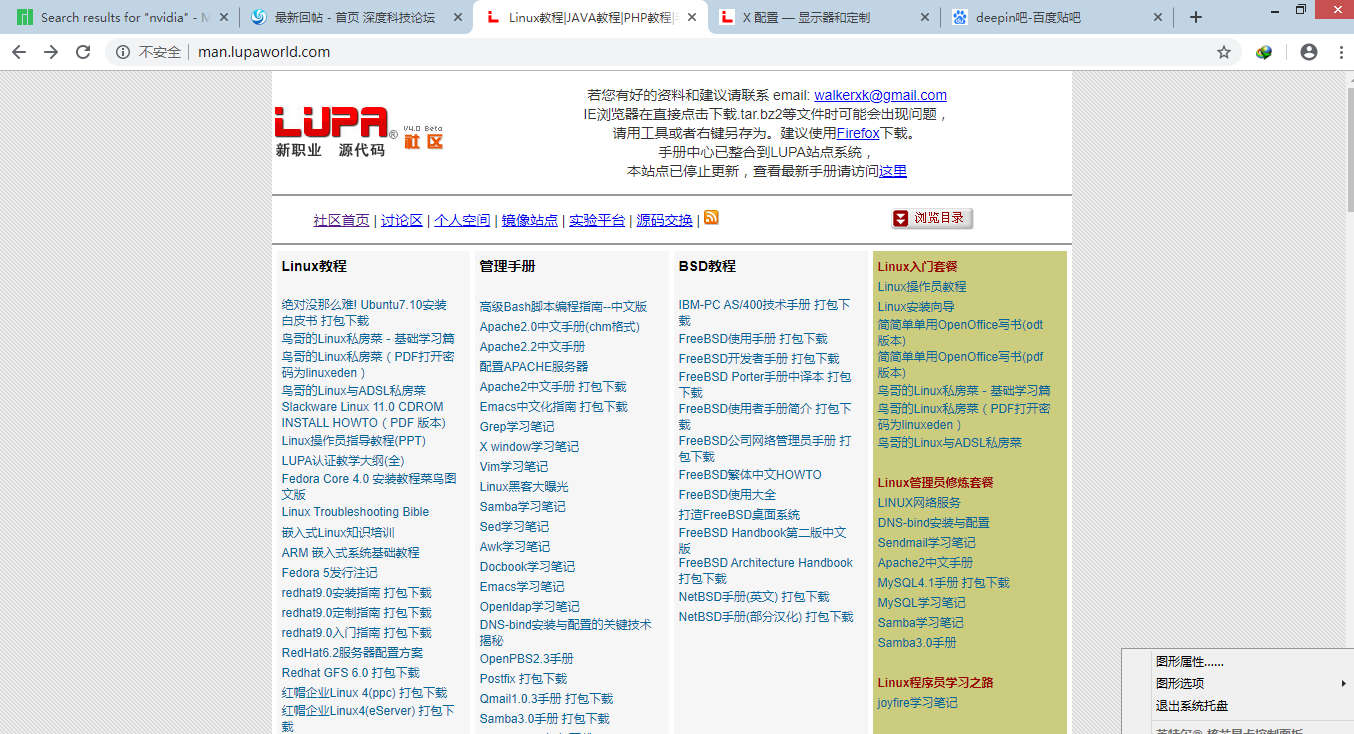Open the 配置APACHE服务器 link
The height and width of the screenshot is (734, 1354).
534,367
